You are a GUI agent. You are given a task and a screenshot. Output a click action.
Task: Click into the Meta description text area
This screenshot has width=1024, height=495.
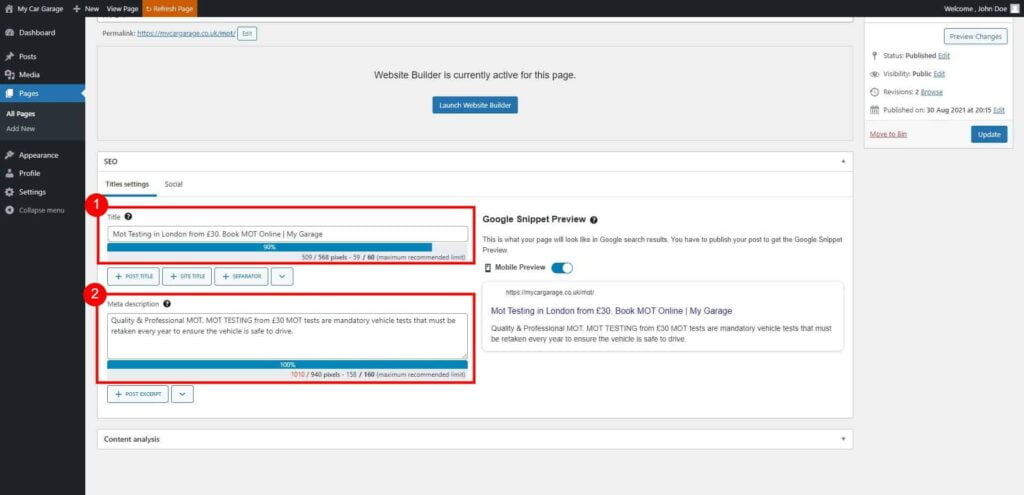coord(287,336)
